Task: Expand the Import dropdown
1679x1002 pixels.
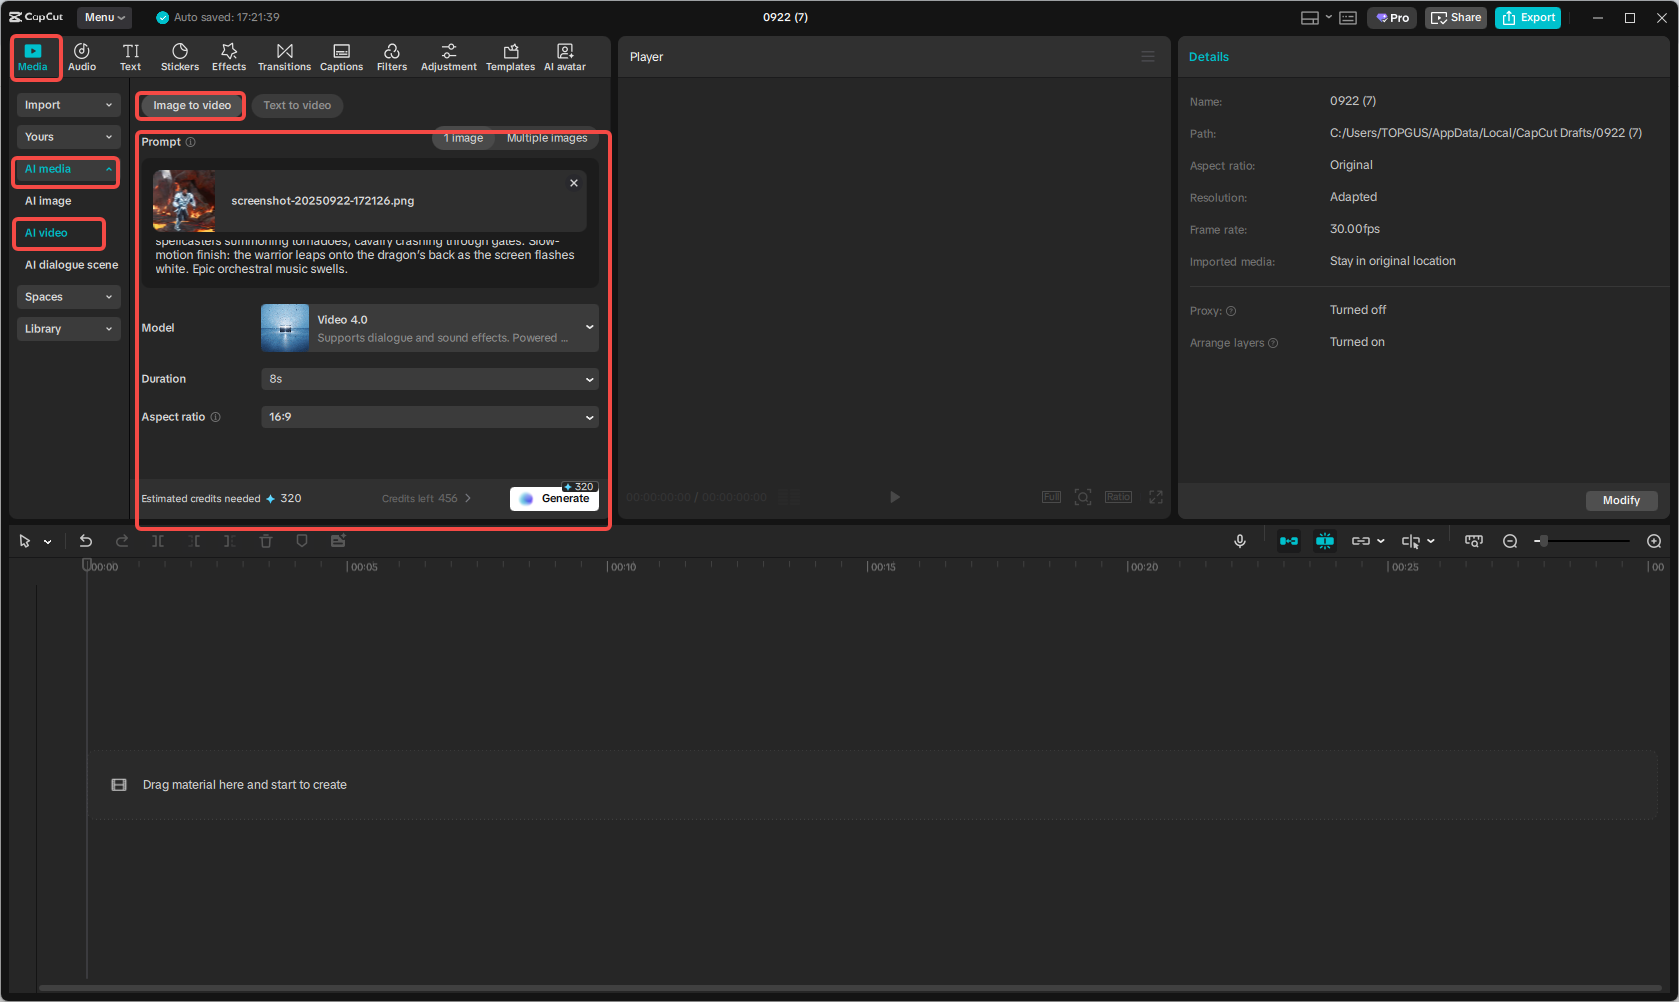Action: (69, 105)
